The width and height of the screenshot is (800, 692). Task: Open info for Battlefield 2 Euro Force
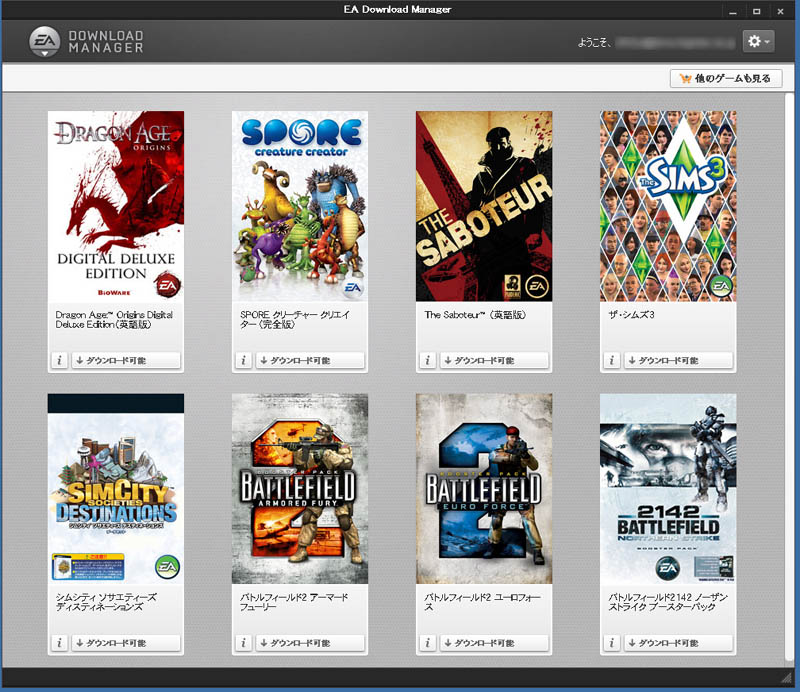coord(428,643)
